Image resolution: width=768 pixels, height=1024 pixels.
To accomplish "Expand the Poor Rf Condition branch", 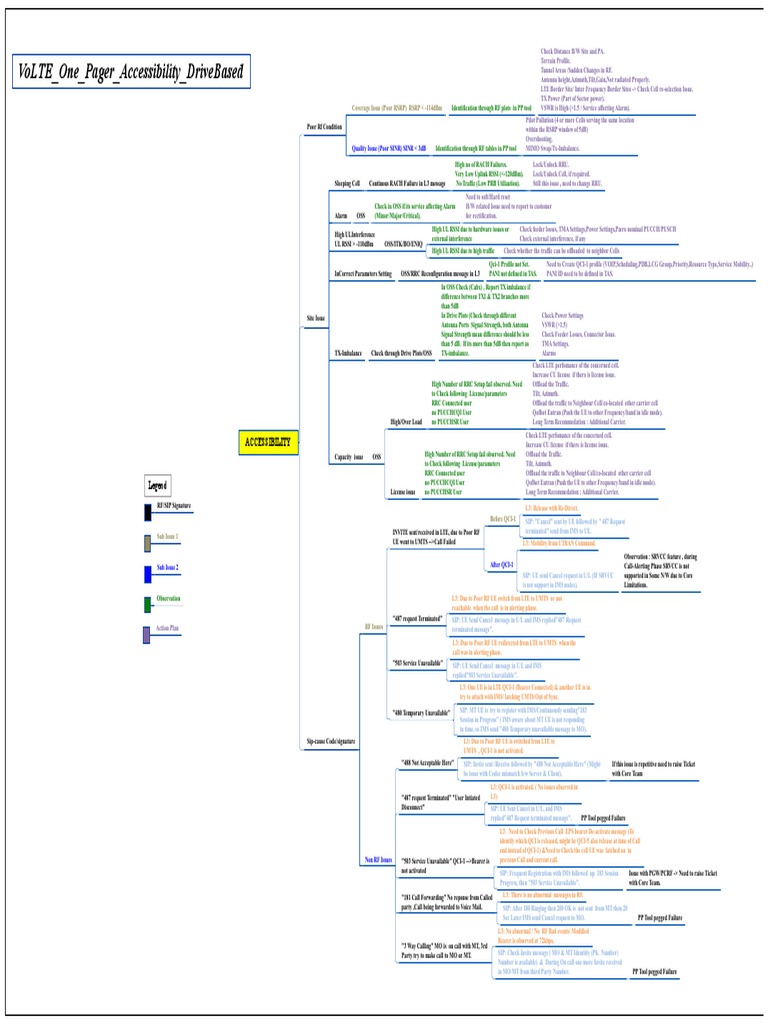I will [323, 128].
